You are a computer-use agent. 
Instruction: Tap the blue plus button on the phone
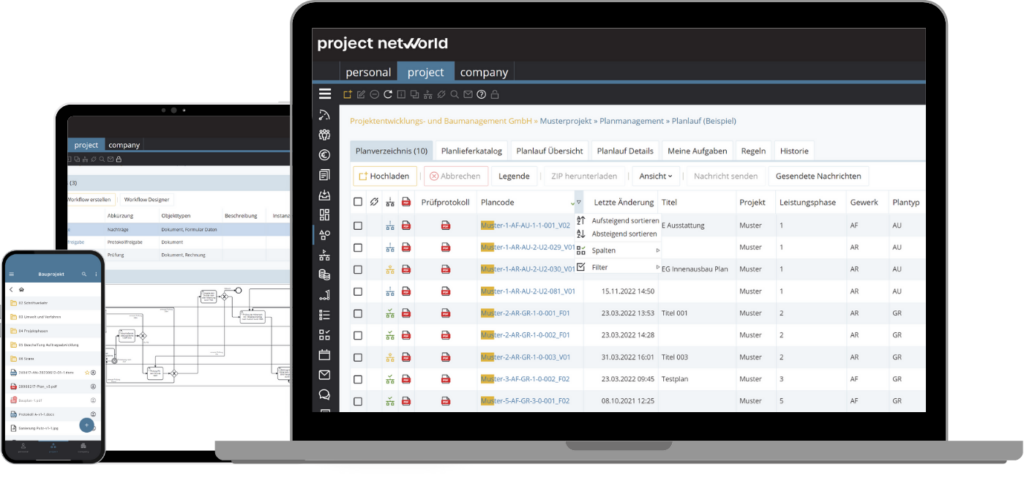click(86, 425)
